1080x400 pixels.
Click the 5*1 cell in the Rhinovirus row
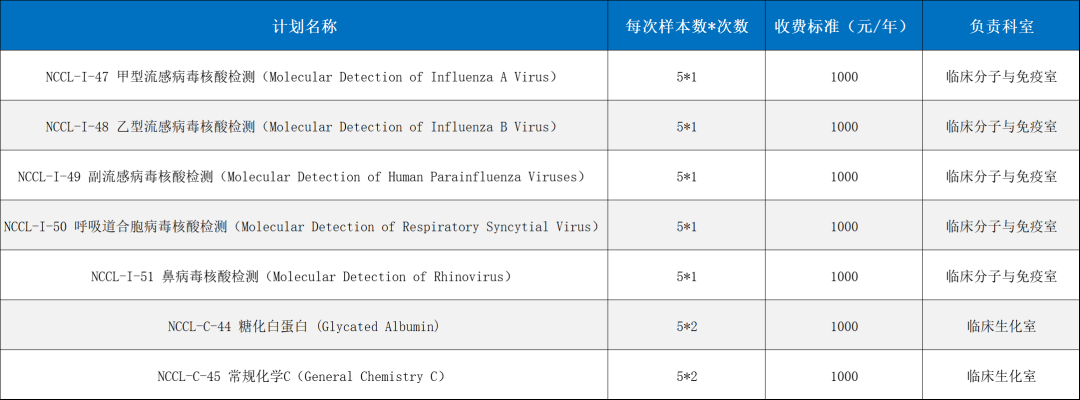pos(686,277)
